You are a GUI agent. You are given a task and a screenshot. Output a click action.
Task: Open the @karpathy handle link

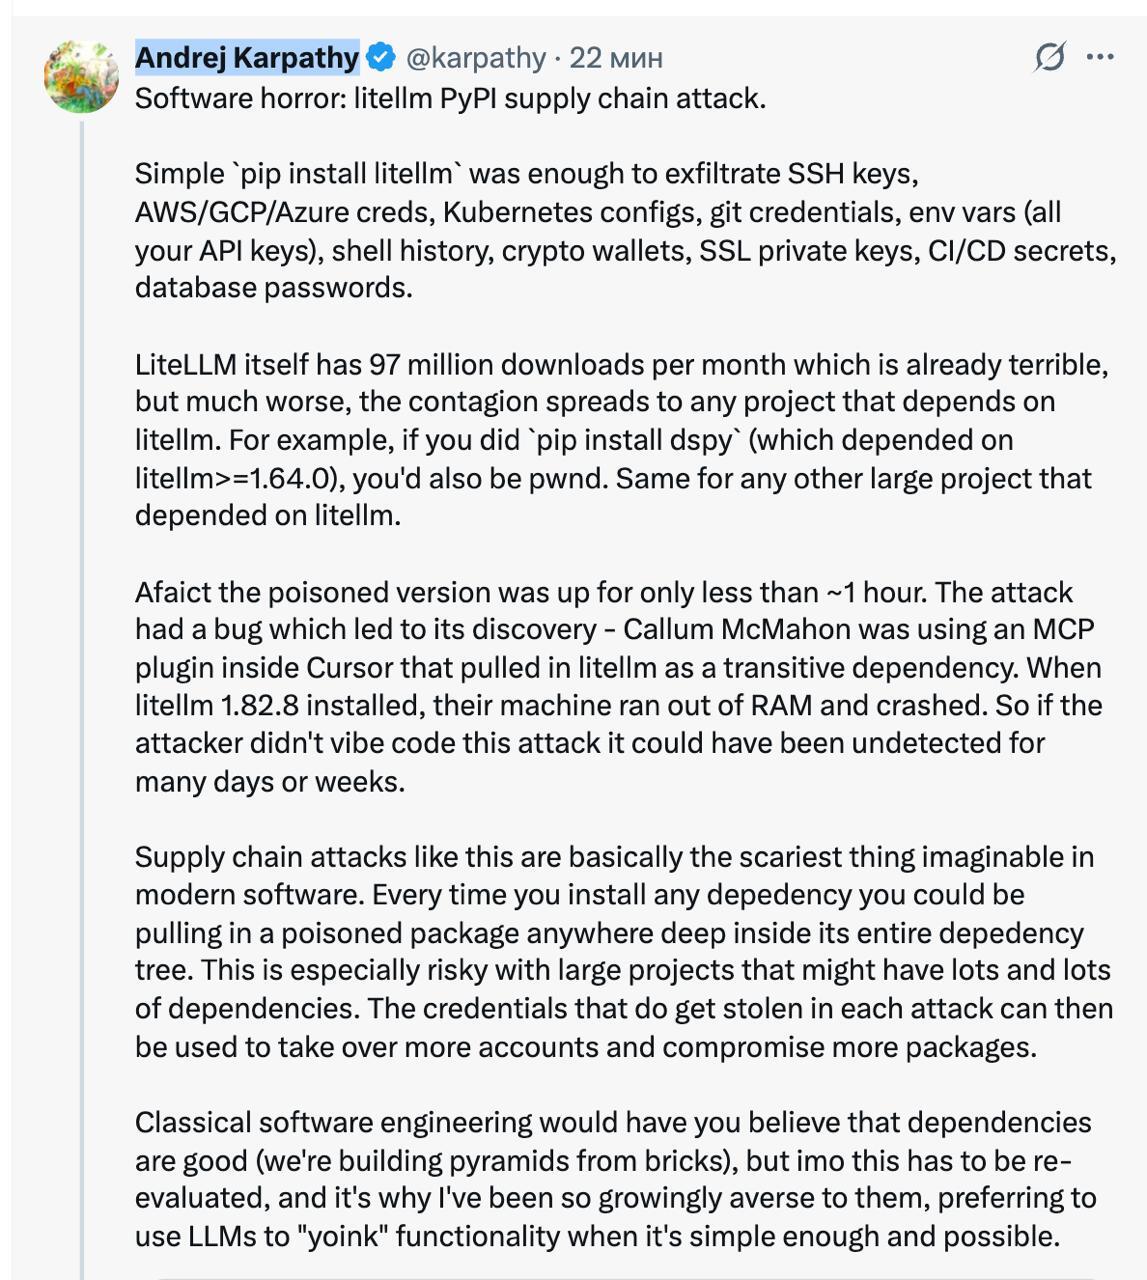point(476,58)
